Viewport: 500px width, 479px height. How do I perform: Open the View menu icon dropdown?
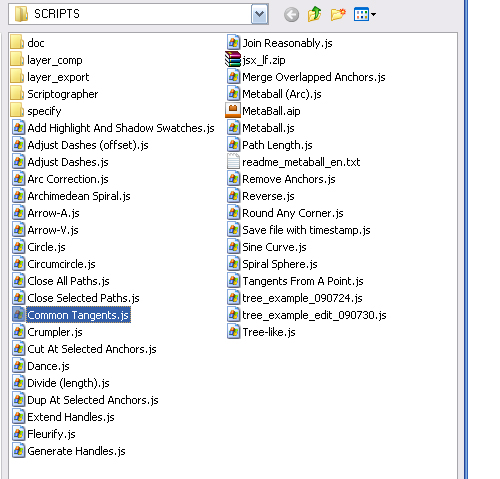365,14
